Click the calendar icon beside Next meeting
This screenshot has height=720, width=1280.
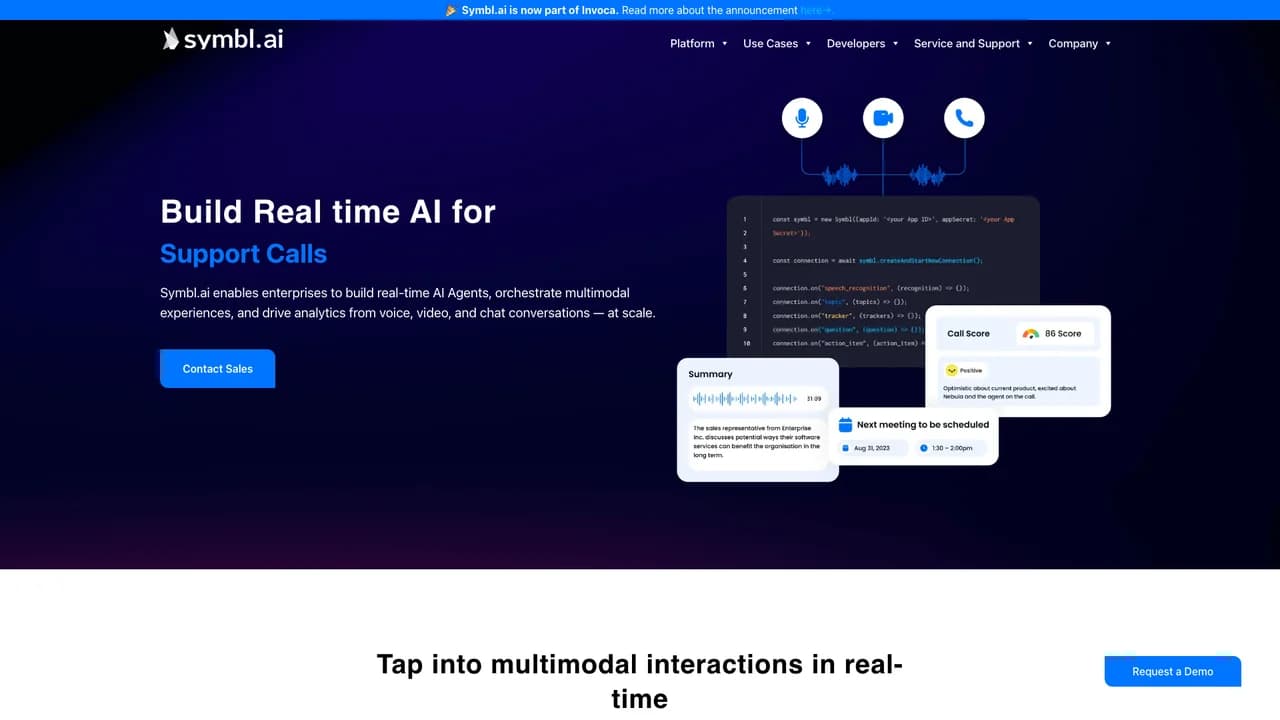coord(845,424)
